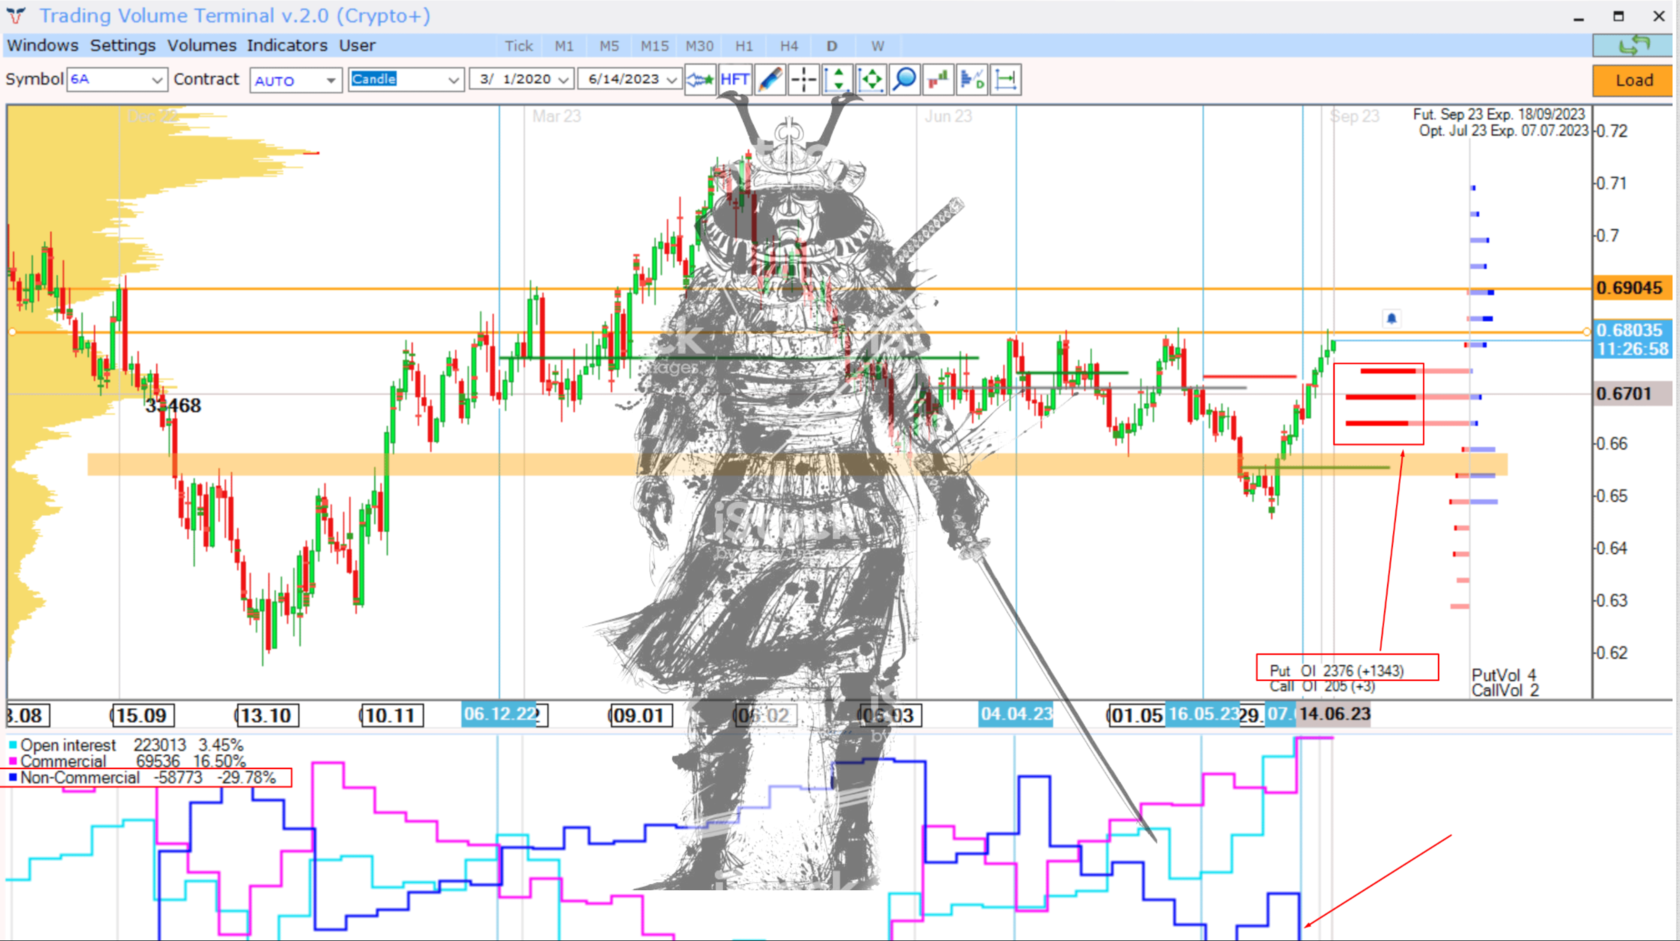This screenshot has width=1680, height=941.
Task: Click the blue bell alert icon
Action: coord(1391,318)
